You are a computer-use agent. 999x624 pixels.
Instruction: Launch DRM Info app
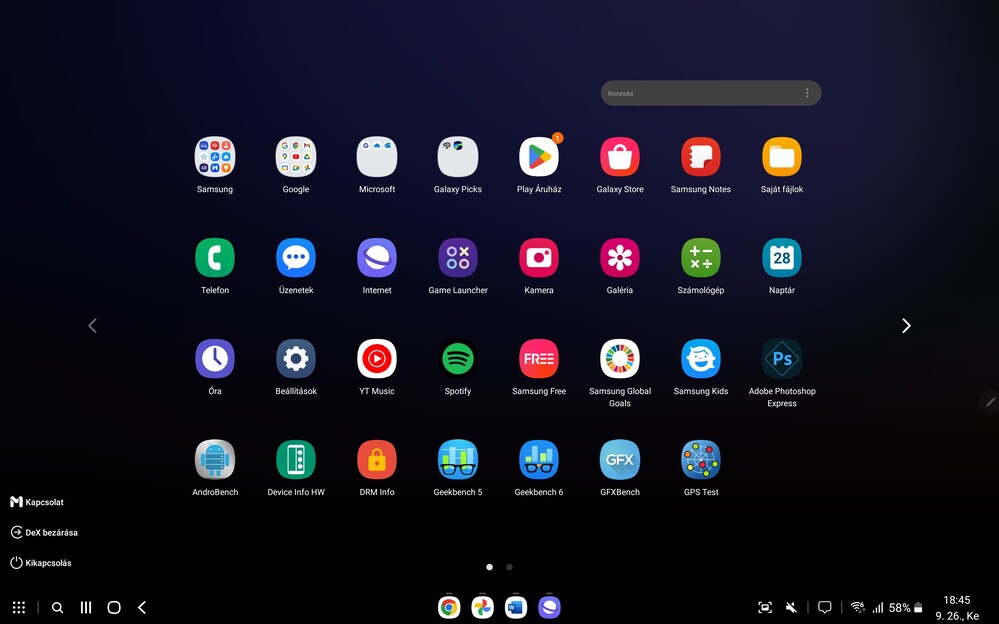coord(377,460)
